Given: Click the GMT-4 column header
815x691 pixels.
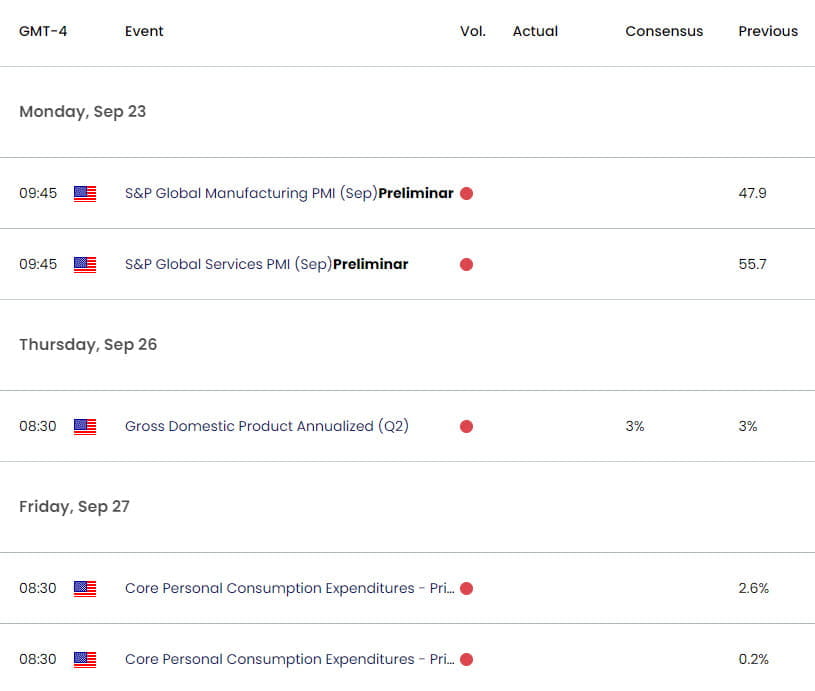Looking at the screenshot, I should [43, 31].
